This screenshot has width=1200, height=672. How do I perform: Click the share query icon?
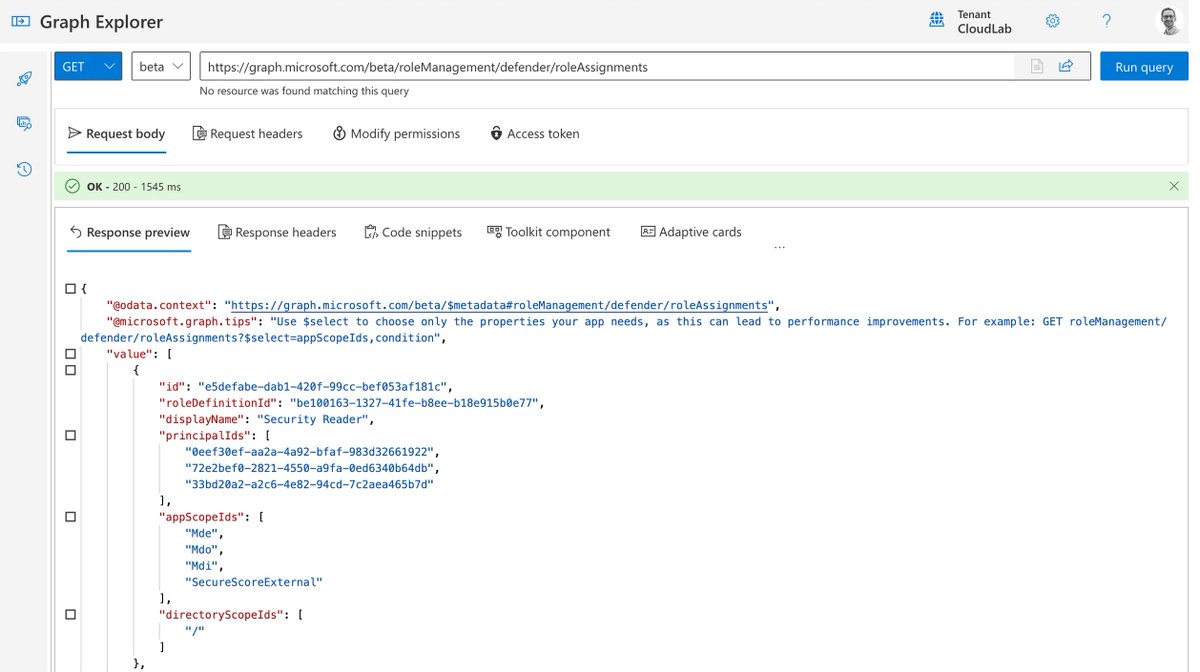(x=1066, y=66)
